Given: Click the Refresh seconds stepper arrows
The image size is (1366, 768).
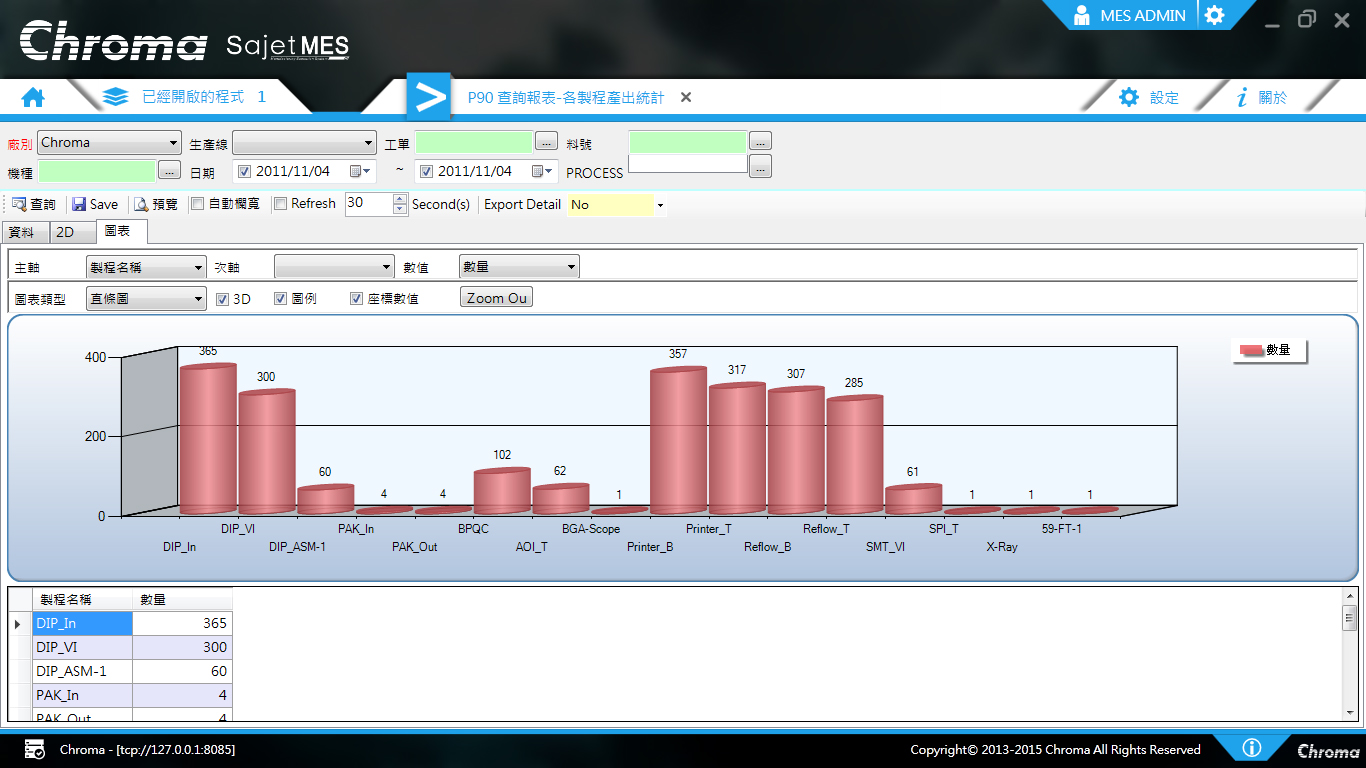Looking at the screenshot, I should click(x=401, y=204).
